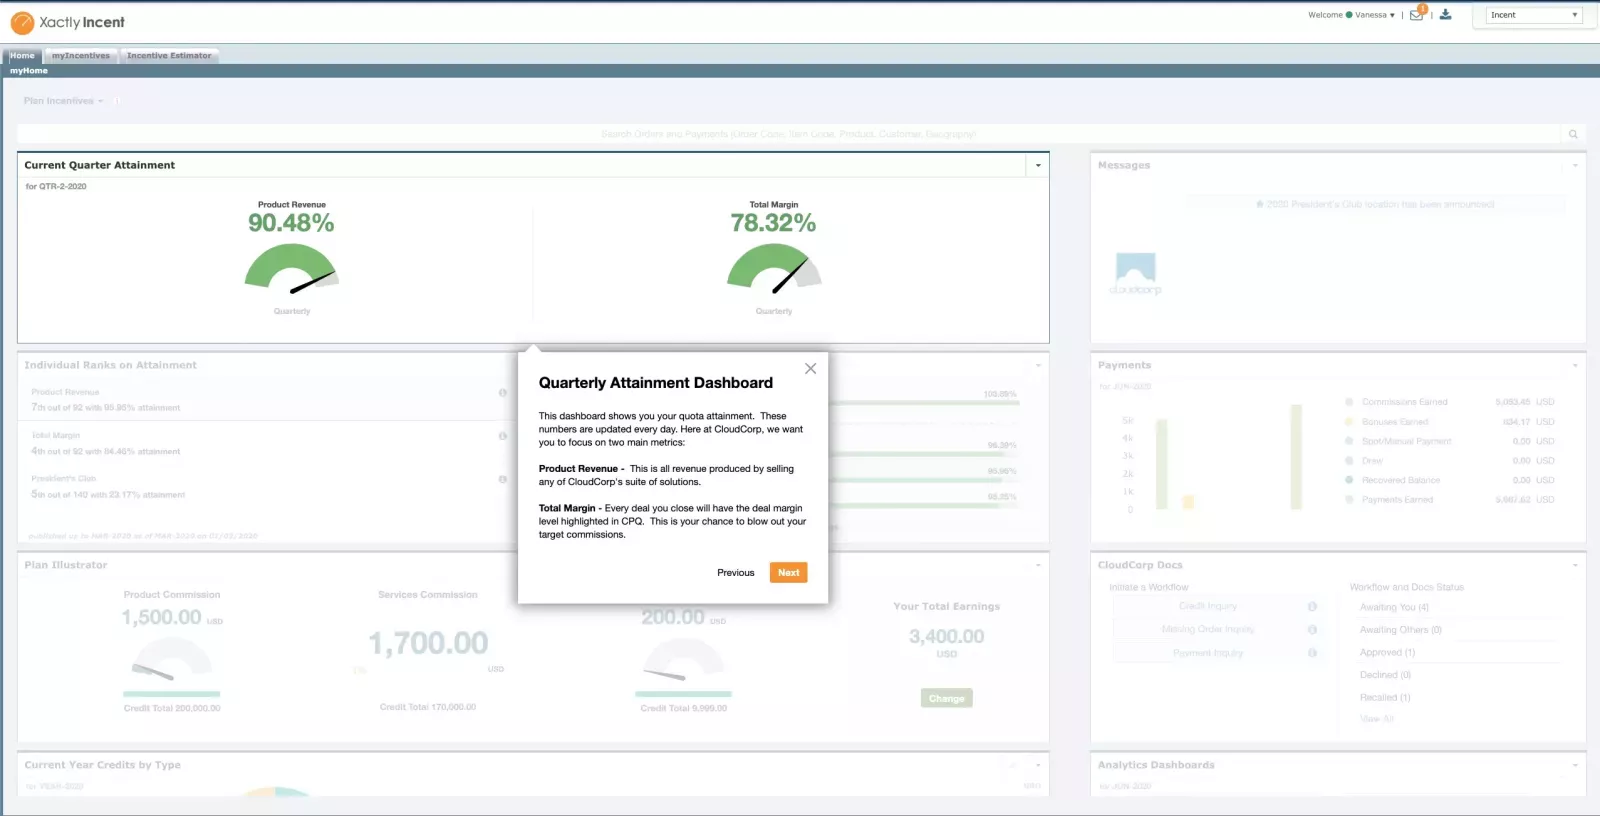Viewport: 1600px width, 816px height.
Task: Click the info icon beside Plan Incentives
Action: pyautogui.click(x=116, y=101)
